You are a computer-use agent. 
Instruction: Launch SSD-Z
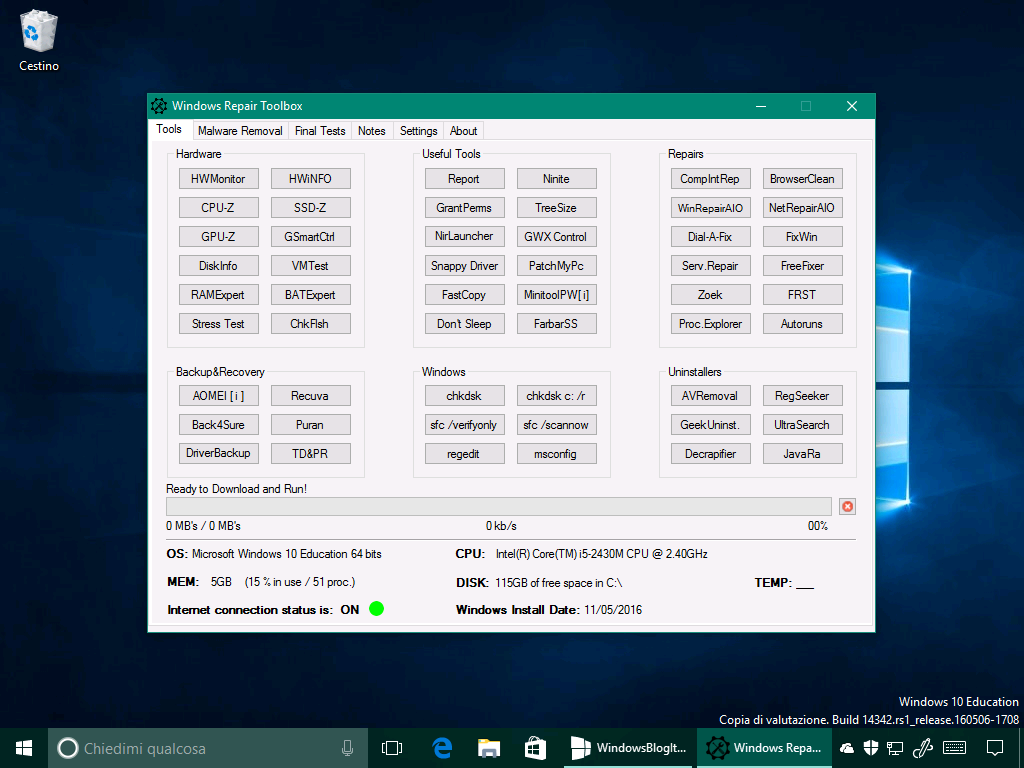point(310,208)
